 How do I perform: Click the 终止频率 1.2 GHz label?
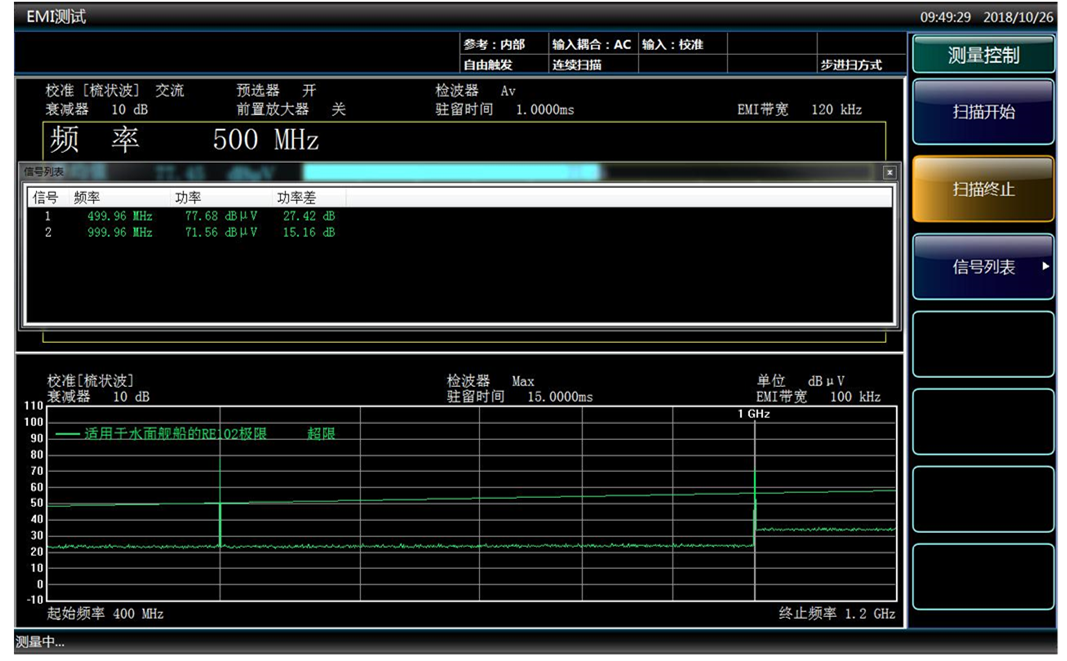click(x=837, y=613)
